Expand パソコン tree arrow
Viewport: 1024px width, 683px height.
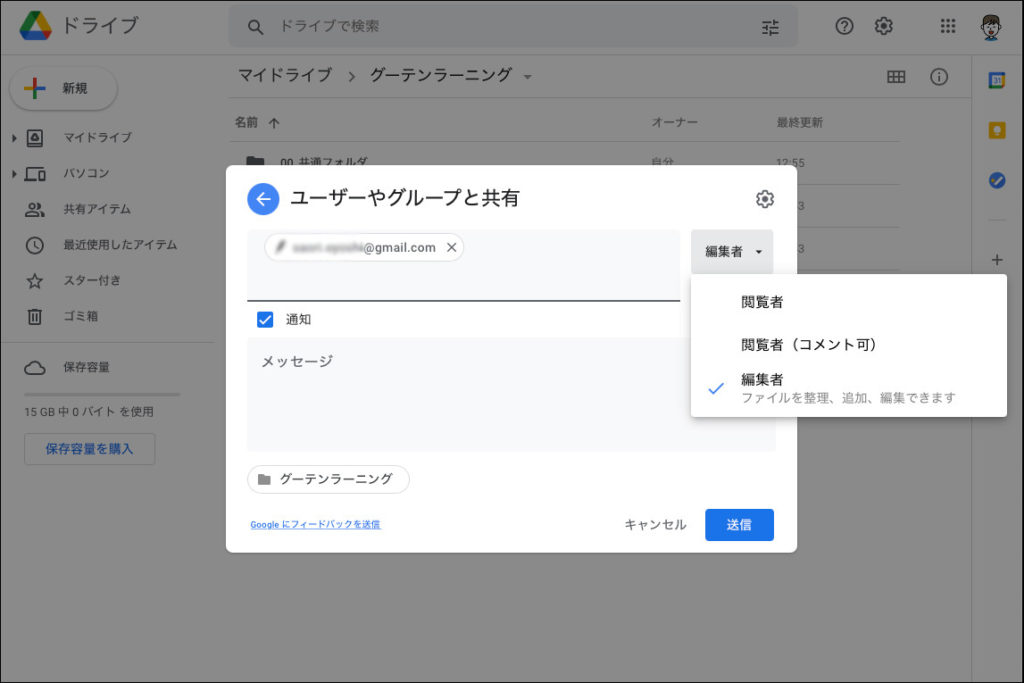(x=14, y=174)
